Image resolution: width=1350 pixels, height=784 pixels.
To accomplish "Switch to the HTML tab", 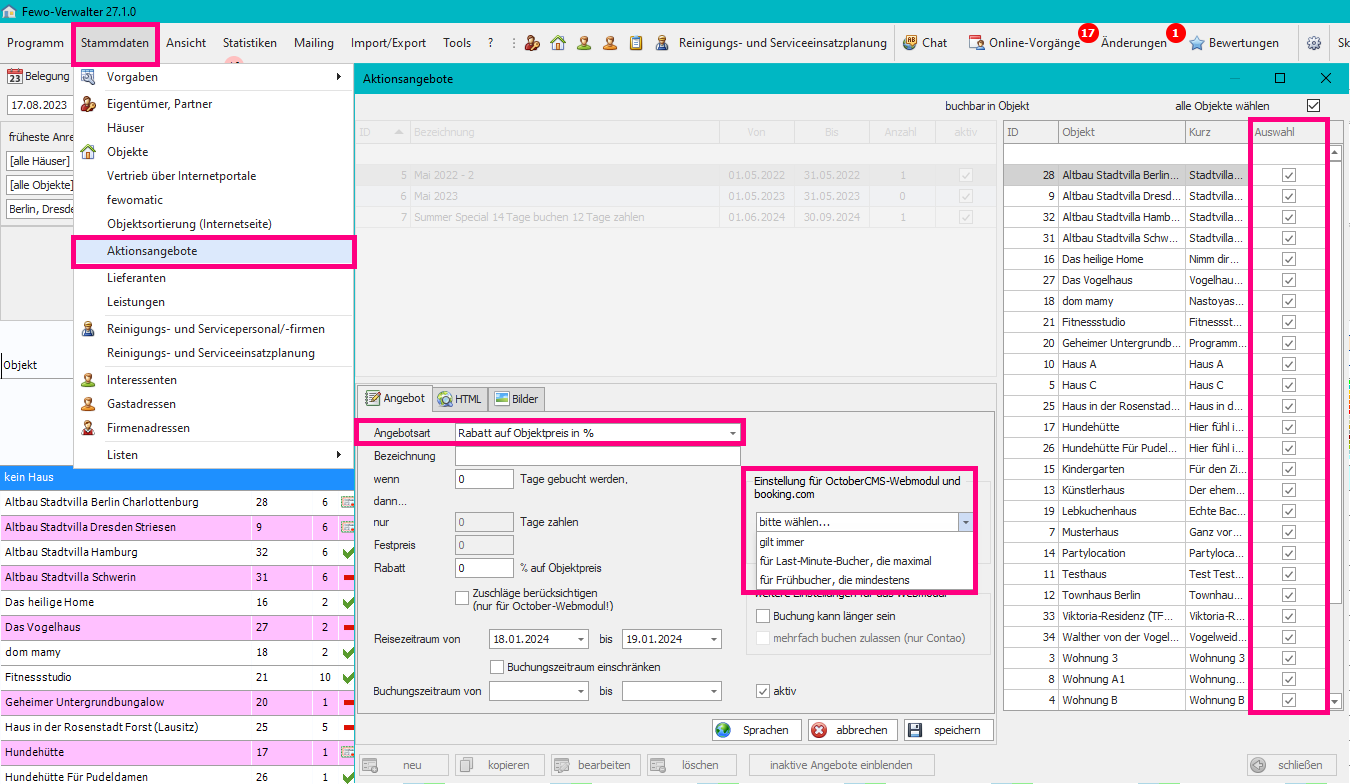I will click(x=459, y=399).
